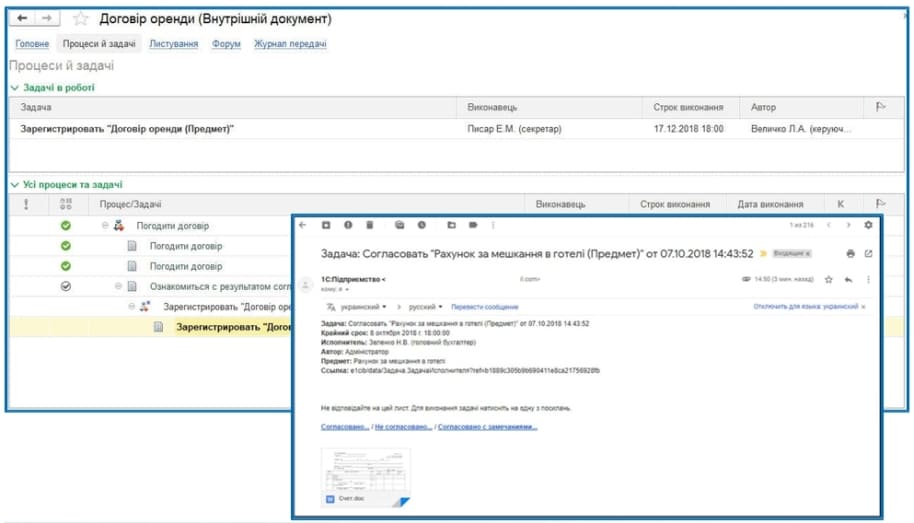Collapse the "Усі процеси та задачі" section
This screenshot has width=914, height=523.
click(14, 185)
